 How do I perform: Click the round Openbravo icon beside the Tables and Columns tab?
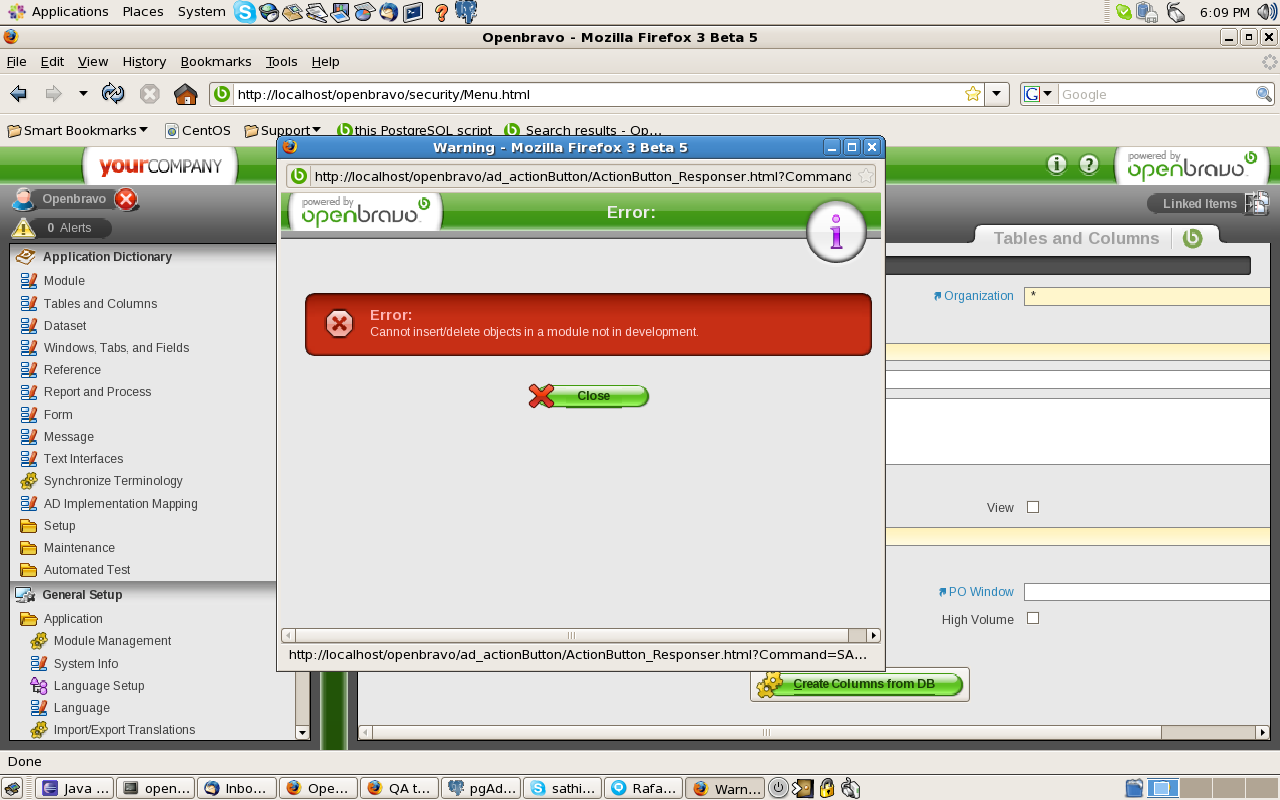coord(1192,238)
